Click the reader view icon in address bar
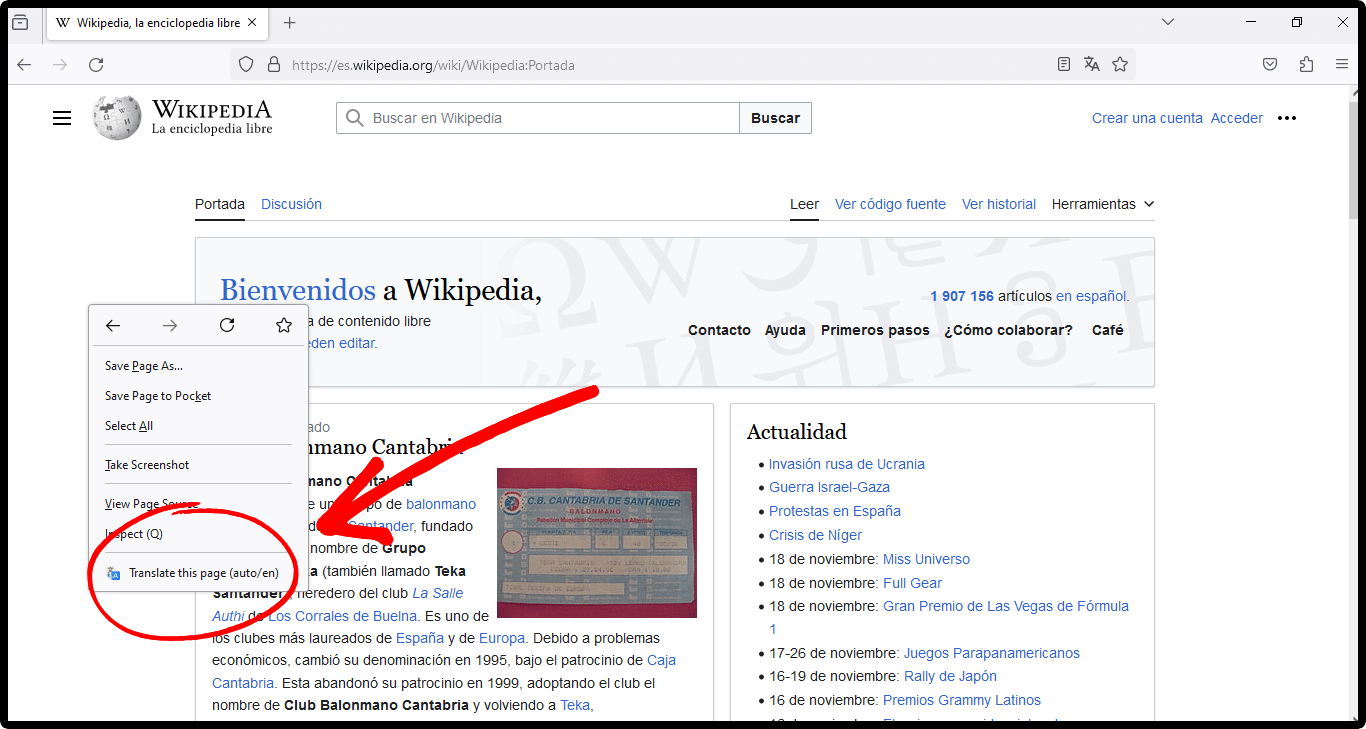Viewport: 1366px width, 729px height. [x=1064, y=64]
